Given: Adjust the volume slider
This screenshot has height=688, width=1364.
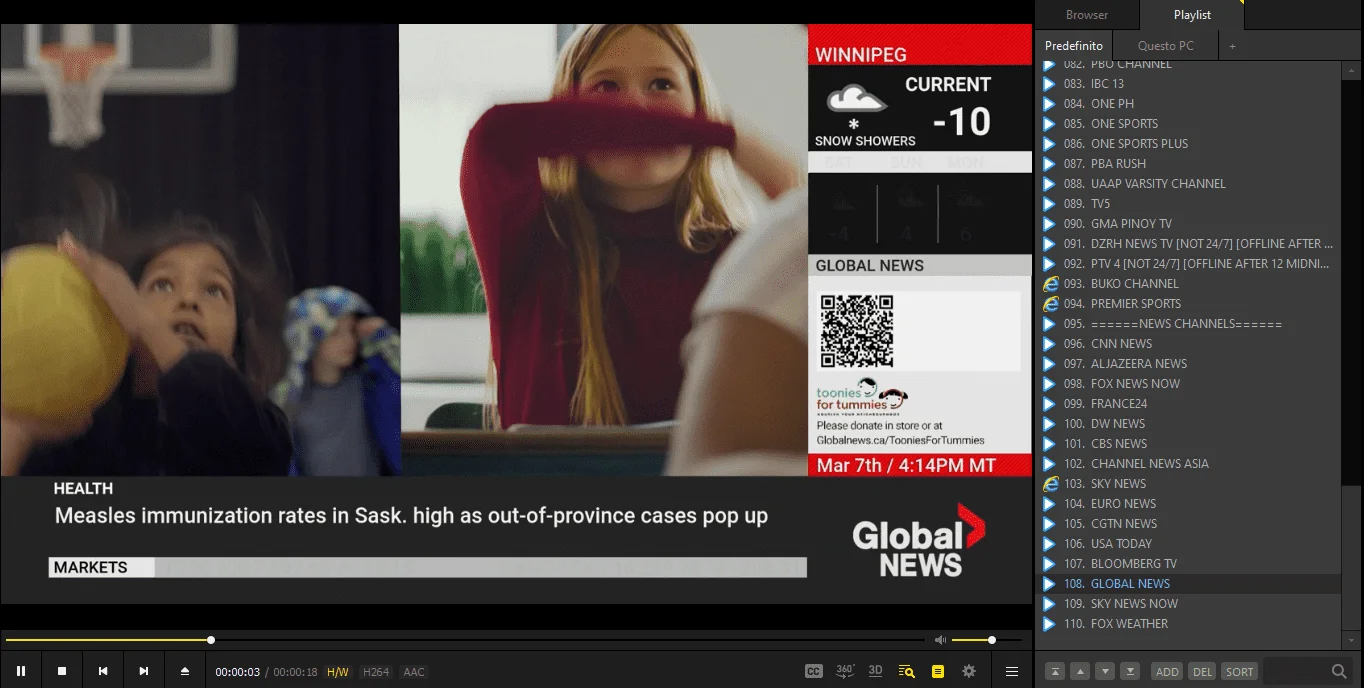Looking at the screenshot, I should click(x=988, y=640).
